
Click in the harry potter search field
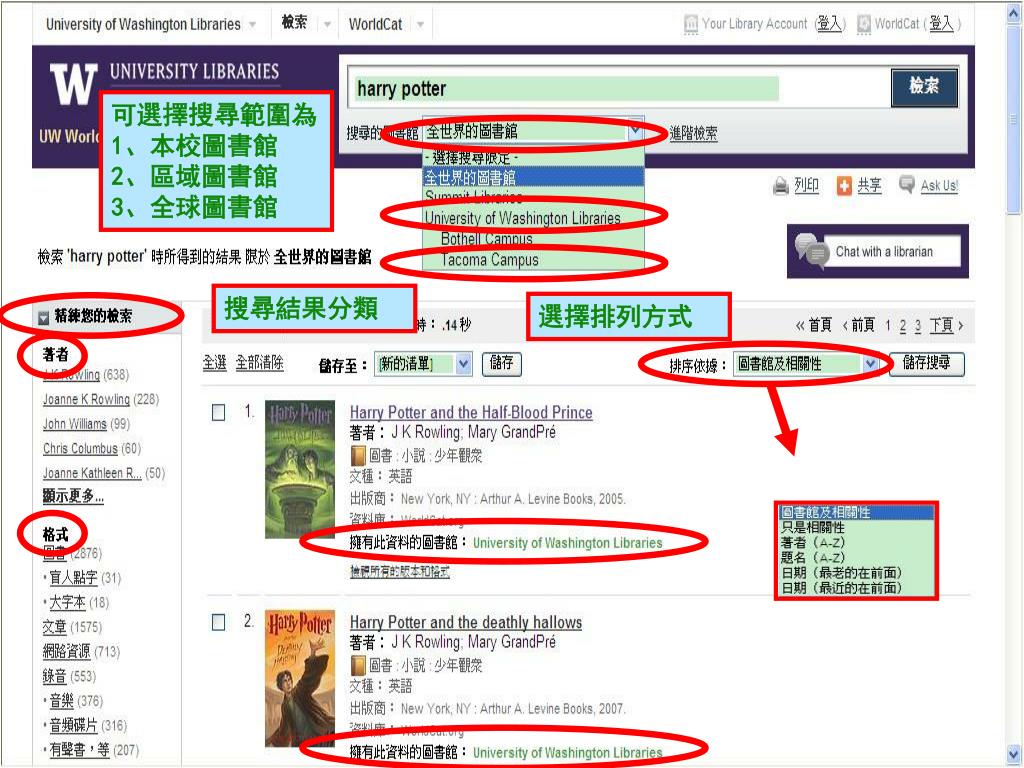click(x=567, y=89)
